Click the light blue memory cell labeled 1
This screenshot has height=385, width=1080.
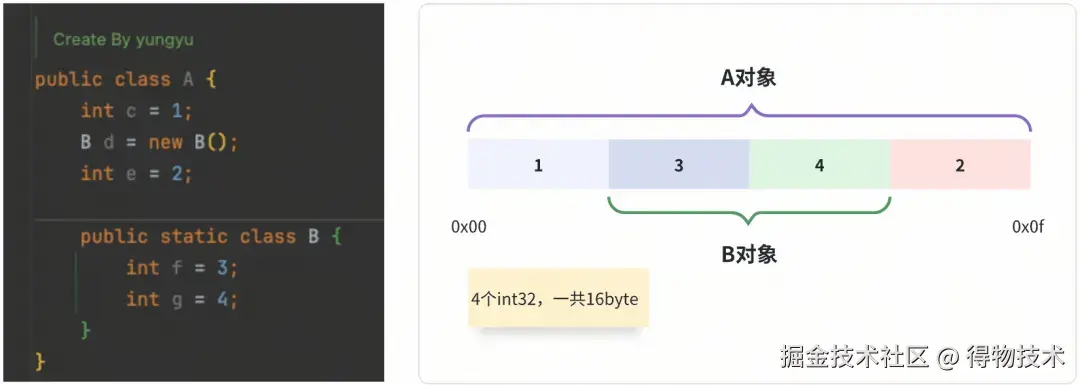(538, 165)
